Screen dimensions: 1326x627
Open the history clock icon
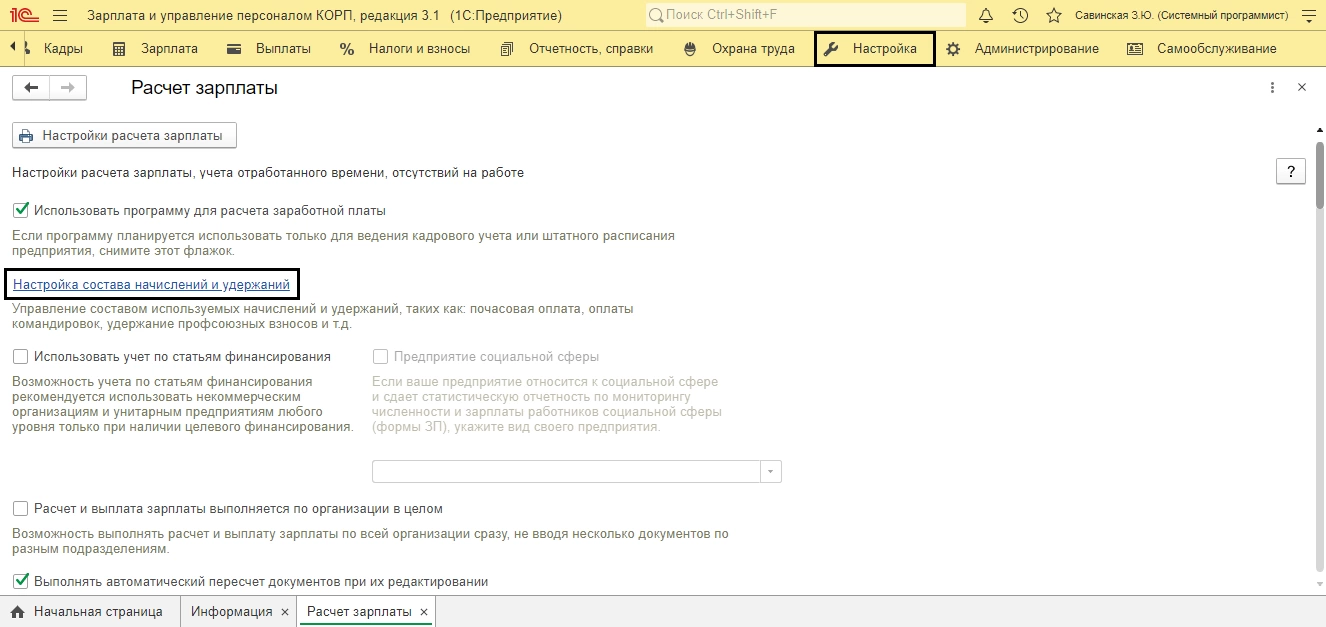pyautogui.click(x=1020, y=16)
